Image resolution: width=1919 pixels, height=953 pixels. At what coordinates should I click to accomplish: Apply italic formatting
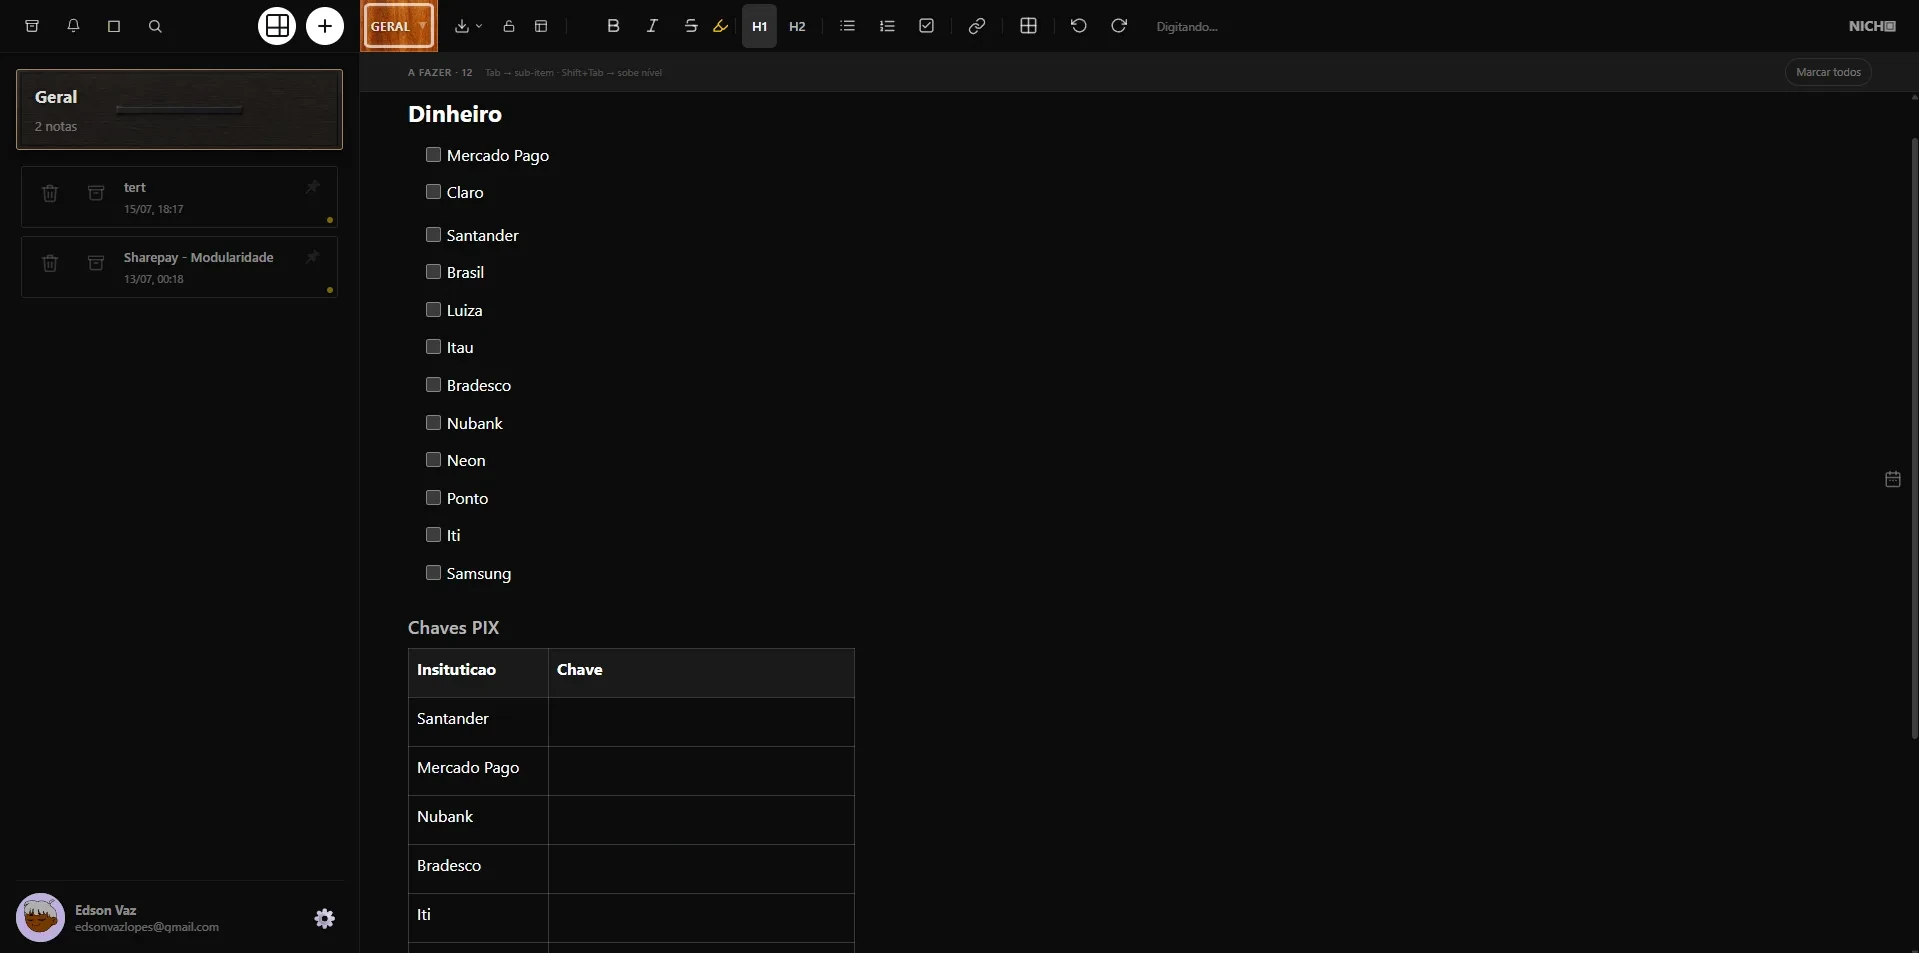tap(652, 26)
